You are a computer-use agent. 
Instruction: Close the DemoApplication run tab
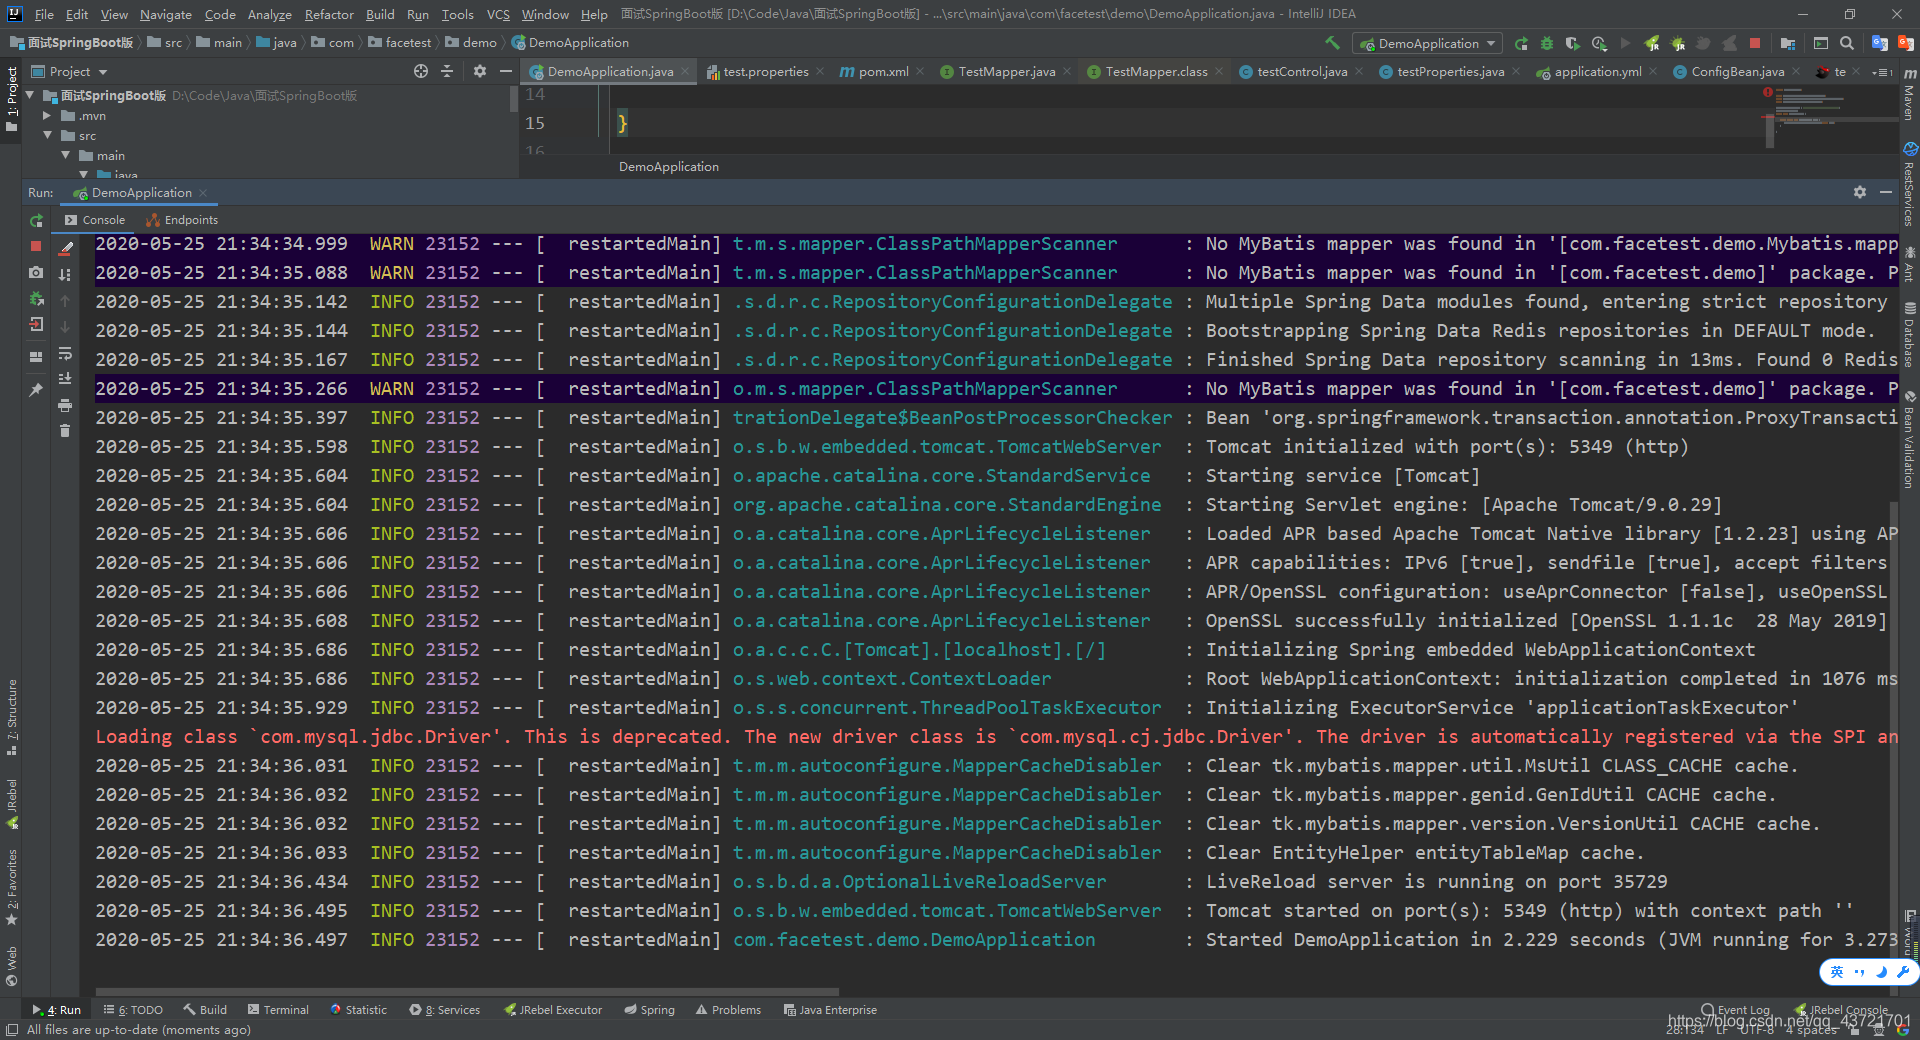point(203,193)
